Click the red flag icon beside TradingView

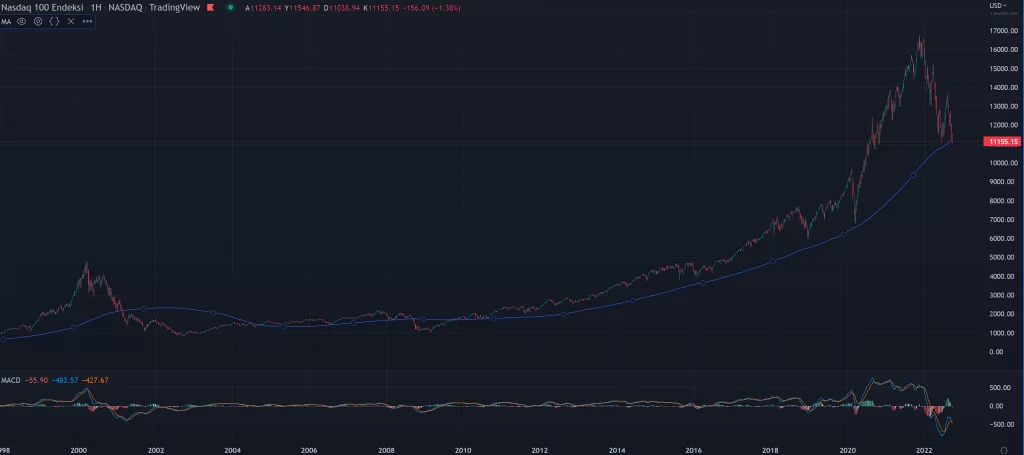(209, 7)
